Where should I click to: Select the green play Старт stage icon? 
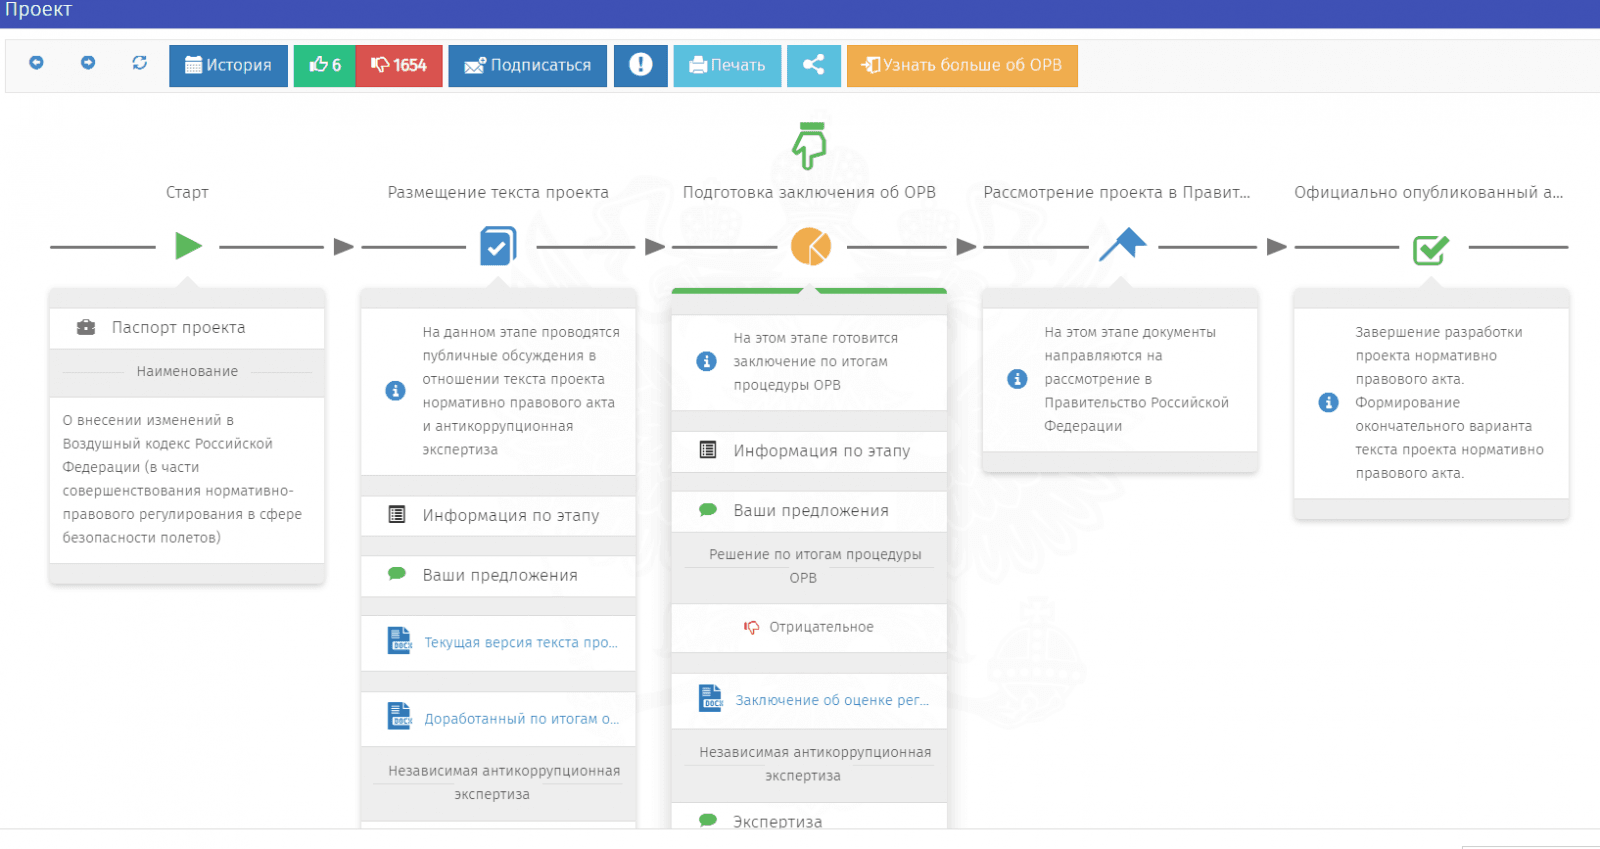(x=188, y=246)
